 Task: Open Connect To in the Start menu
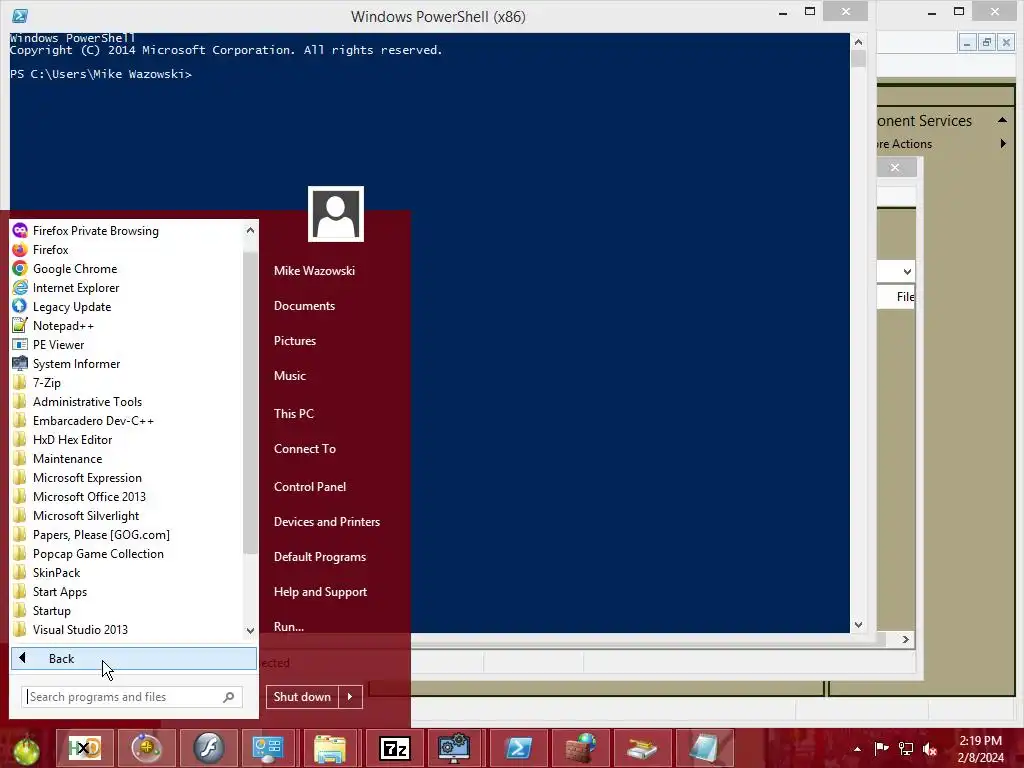coord(305,449)
